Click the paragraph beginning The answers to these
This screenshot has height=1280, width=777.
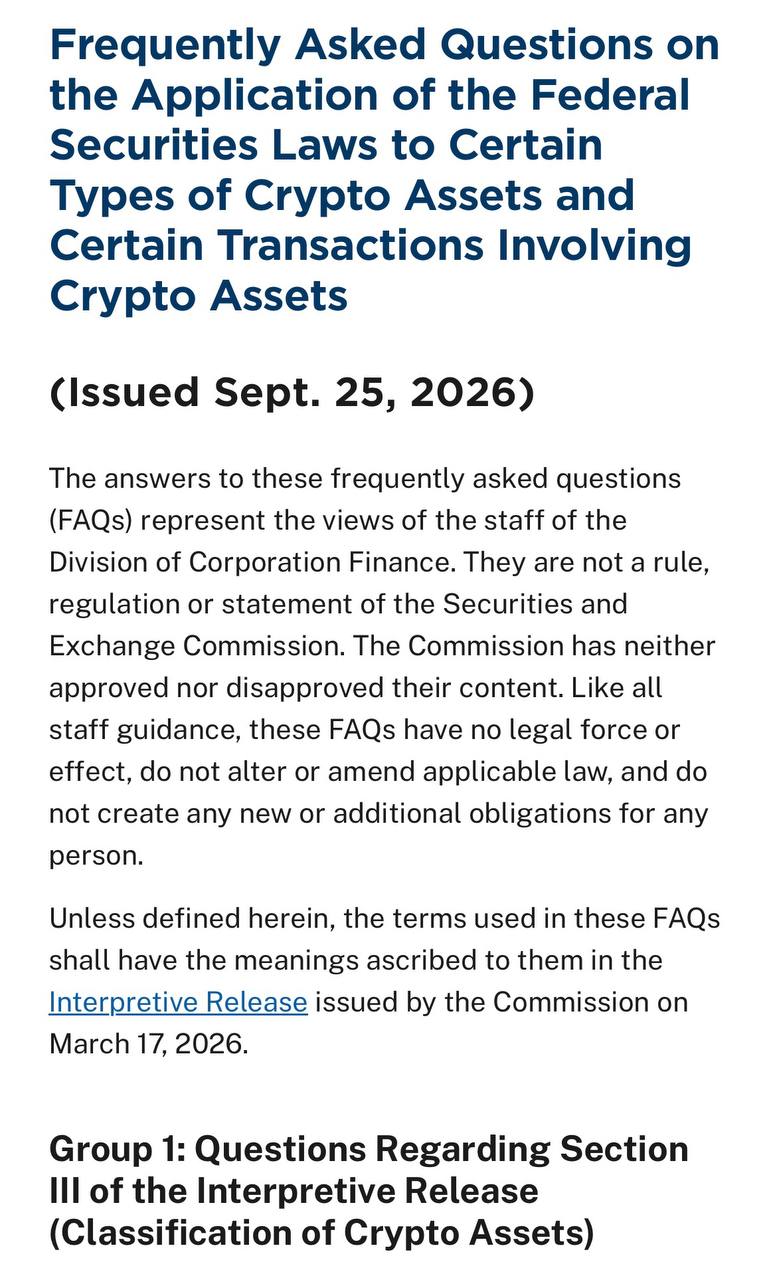(383, 667)
